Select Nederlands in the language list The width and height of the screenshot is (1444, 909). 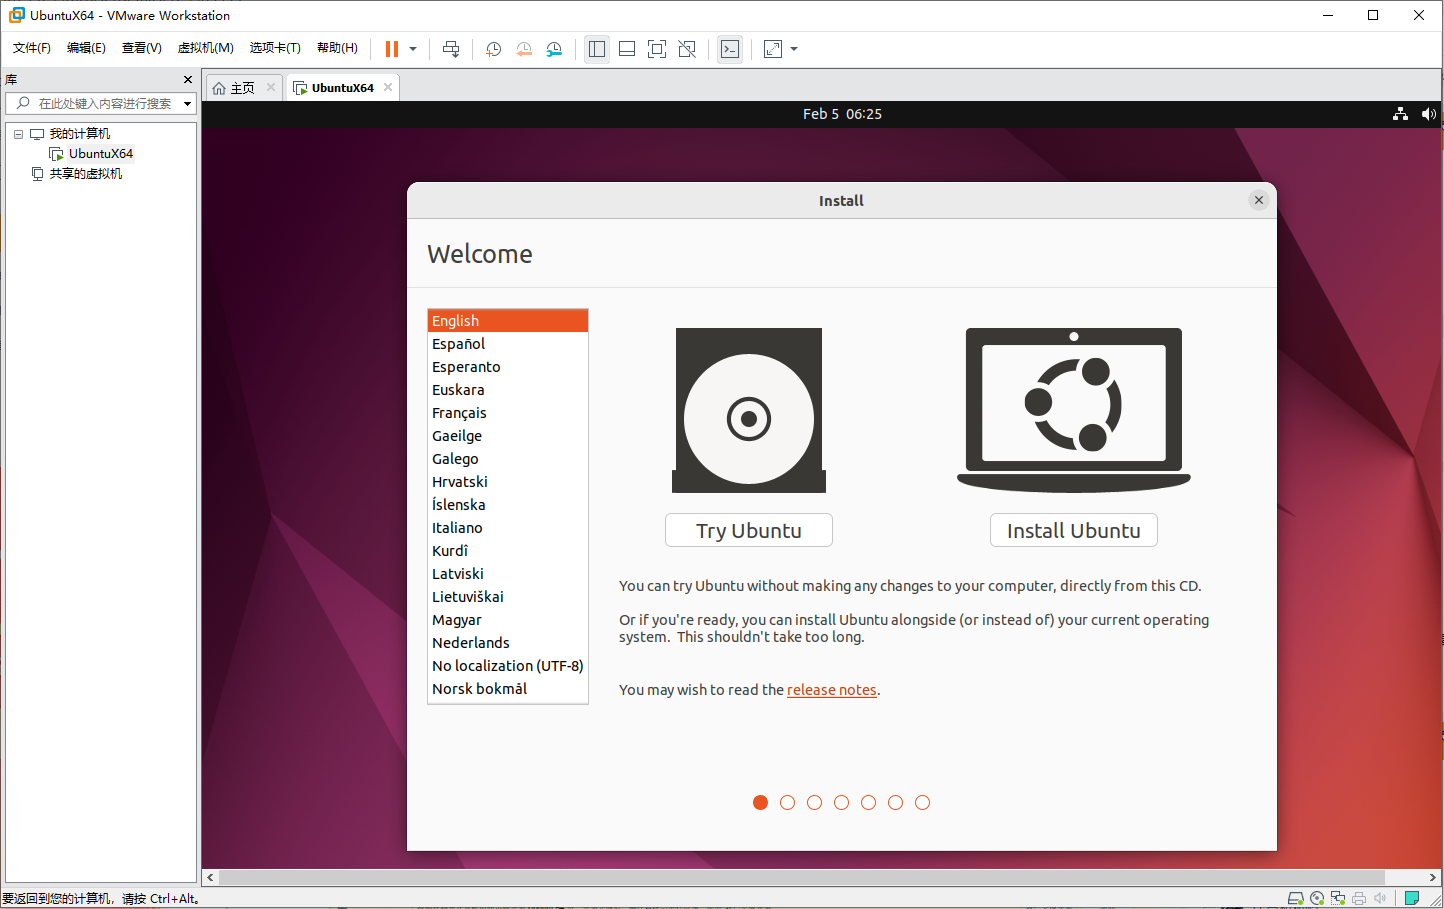coord(508,643)
